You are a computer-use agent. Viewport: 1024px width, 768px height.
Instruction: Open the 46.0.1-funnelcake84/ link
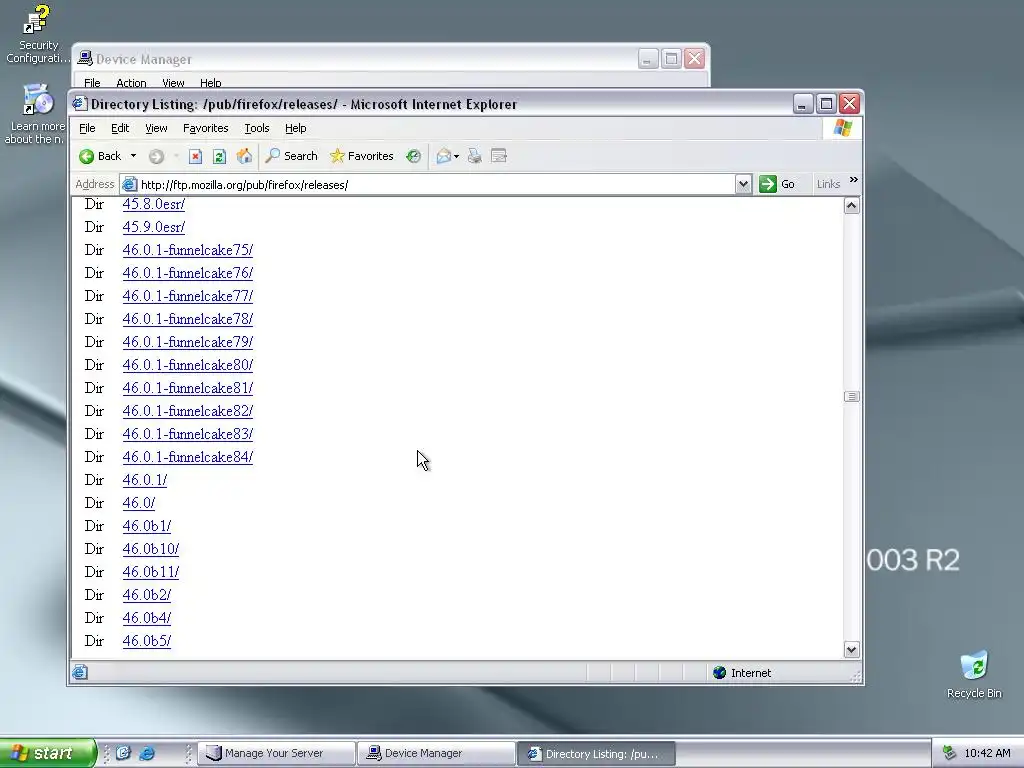(x=187, y=457)
